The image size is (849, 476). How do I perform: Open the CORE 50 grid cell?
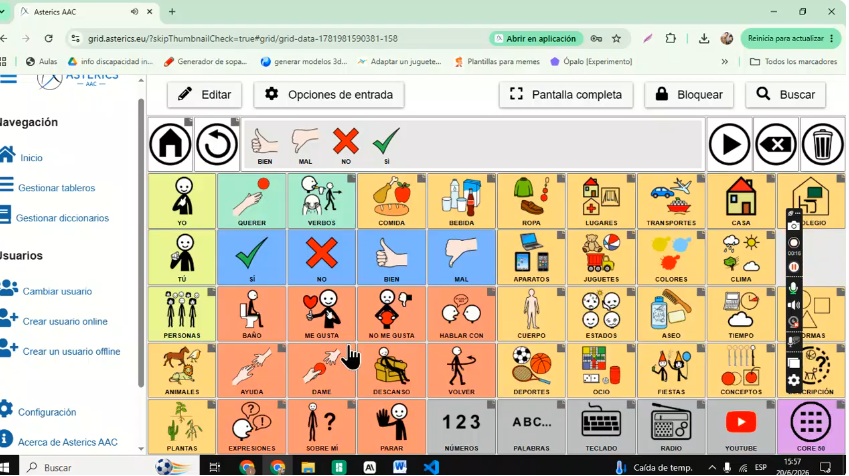pos(811,426)
